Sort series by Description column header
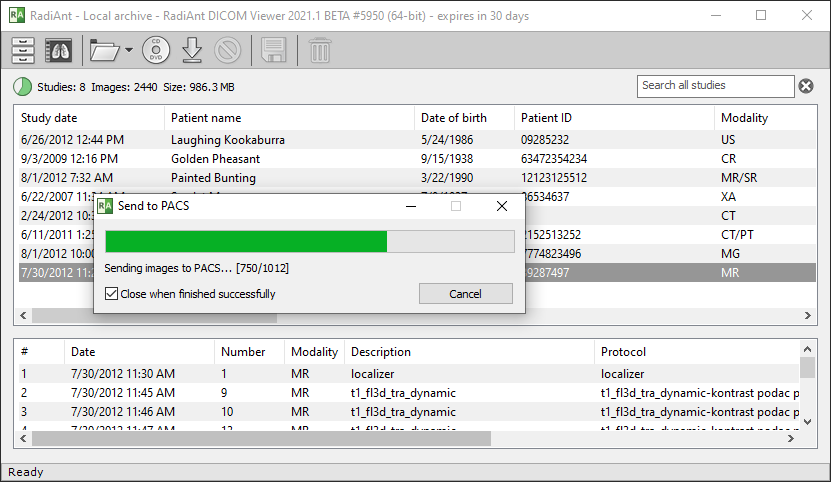Screen dimensions: 831x482 pyautogui.click(x=469, y=352)
